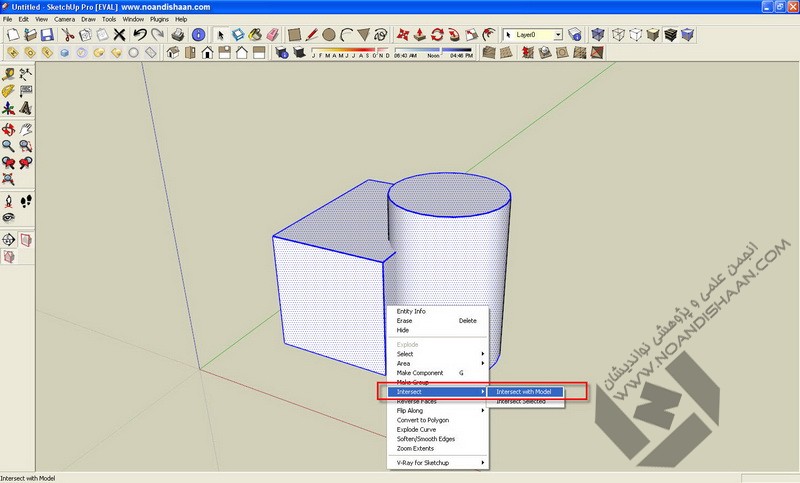Choose the Orbit camera tool

(10, 129)
